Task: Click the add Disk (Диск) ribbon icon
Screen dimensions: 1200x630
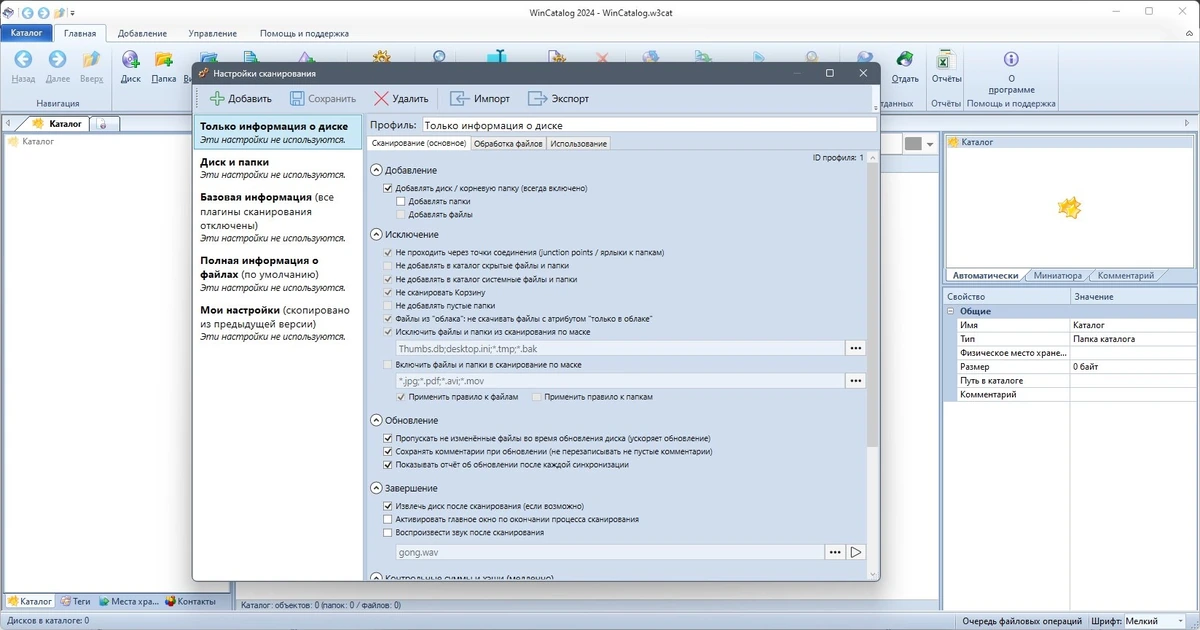Action: (130, 60)
